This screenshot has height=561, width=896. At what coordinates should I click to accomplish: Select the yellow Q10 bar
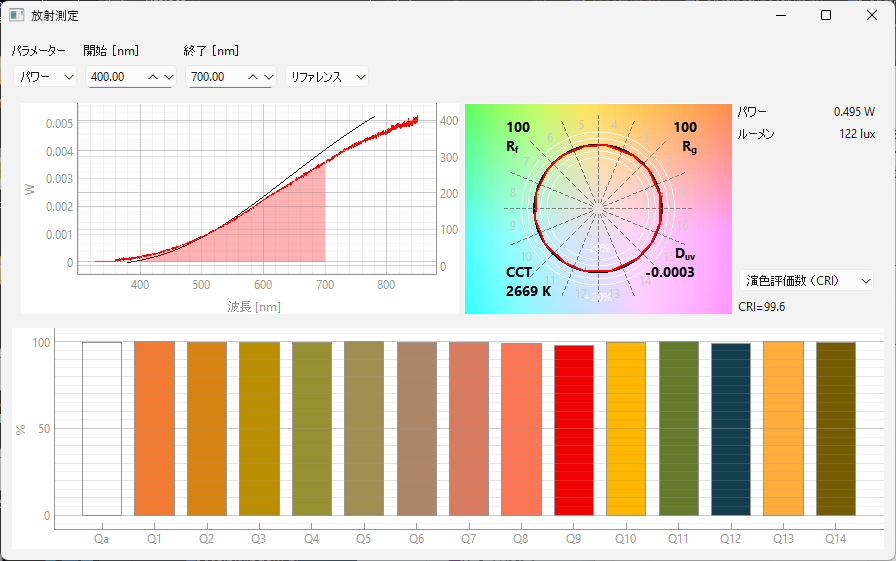(x=626, y=428)
